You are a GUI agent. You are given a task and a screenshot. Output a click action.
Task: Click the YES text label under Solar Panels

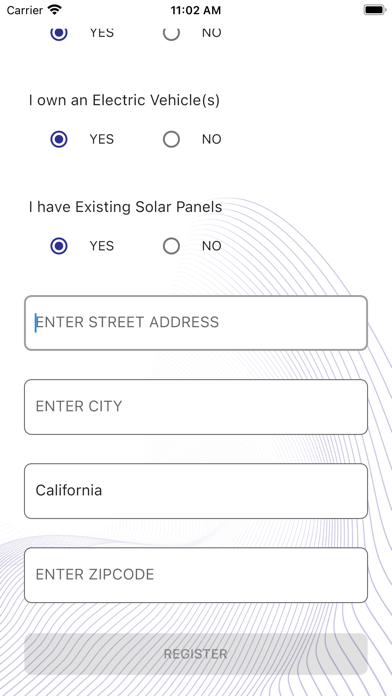pos(102,246)
